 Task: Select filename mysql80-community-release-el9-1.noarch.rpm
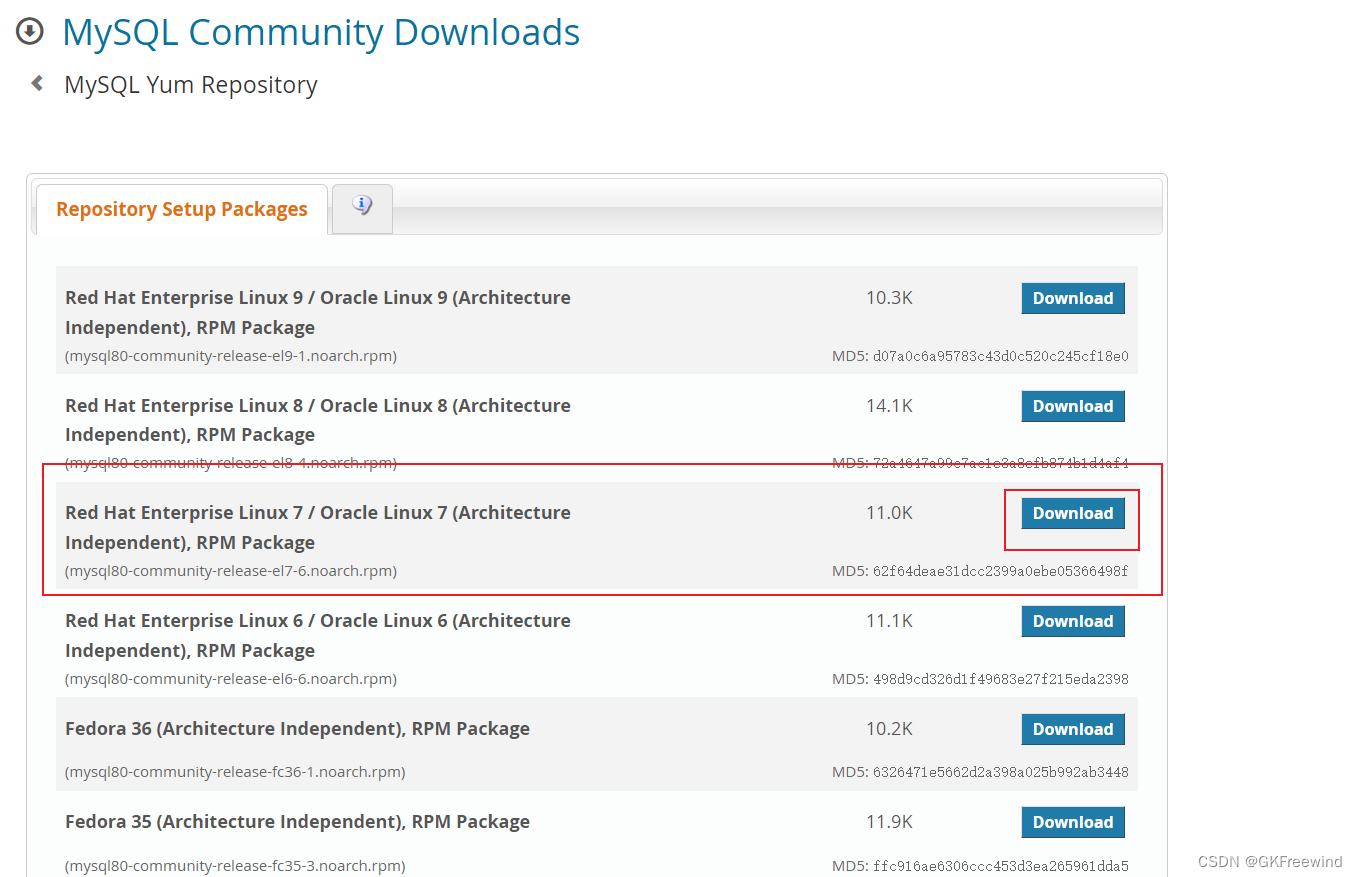[231, 356]
